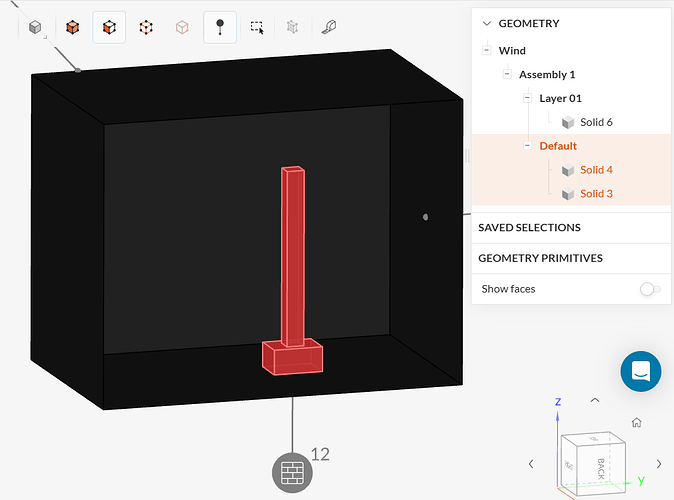Activate the face selection mode
Image resolution: width=674 pixels, height=500 pixels.
pyautogui.click(x=109, y=28)
